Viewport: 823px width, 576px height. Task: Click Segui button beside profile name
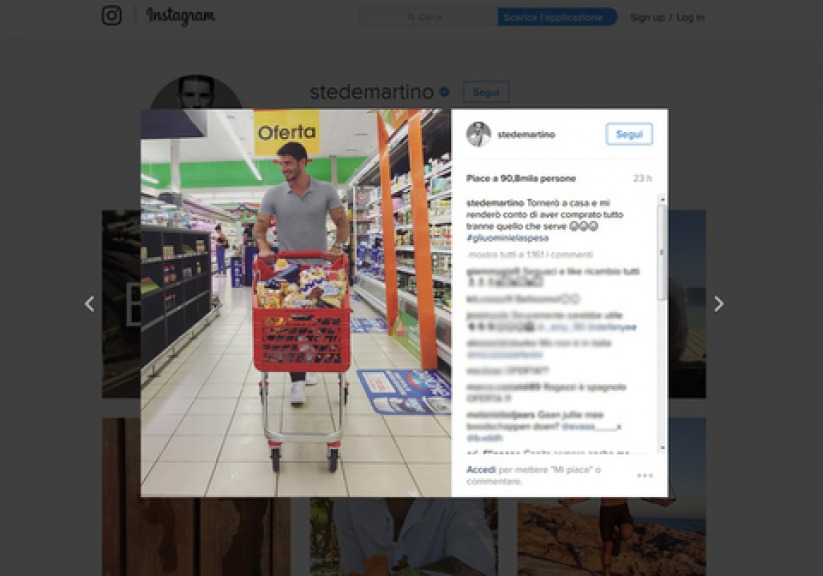[x=486, y=92]
